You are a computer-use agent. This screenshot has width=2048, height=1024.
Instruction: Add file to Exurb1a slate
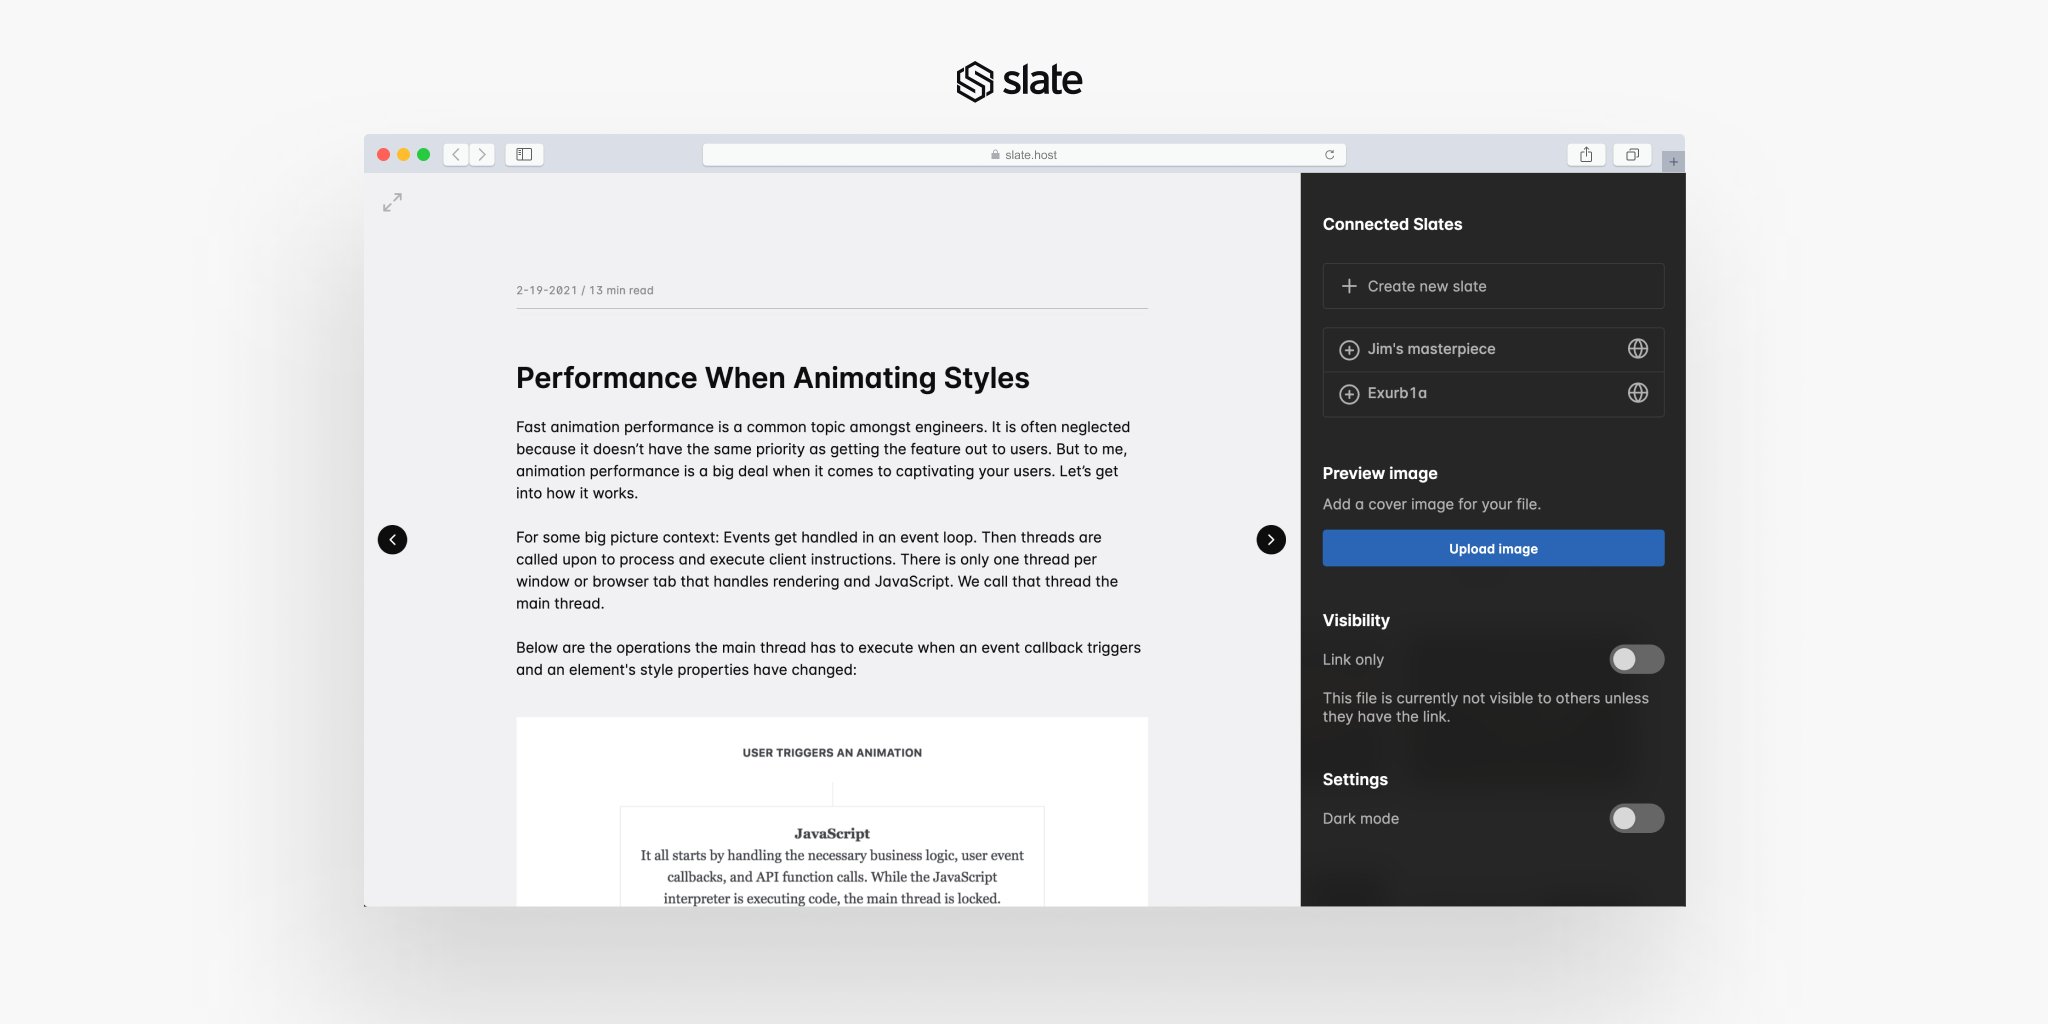point(1349,394)
